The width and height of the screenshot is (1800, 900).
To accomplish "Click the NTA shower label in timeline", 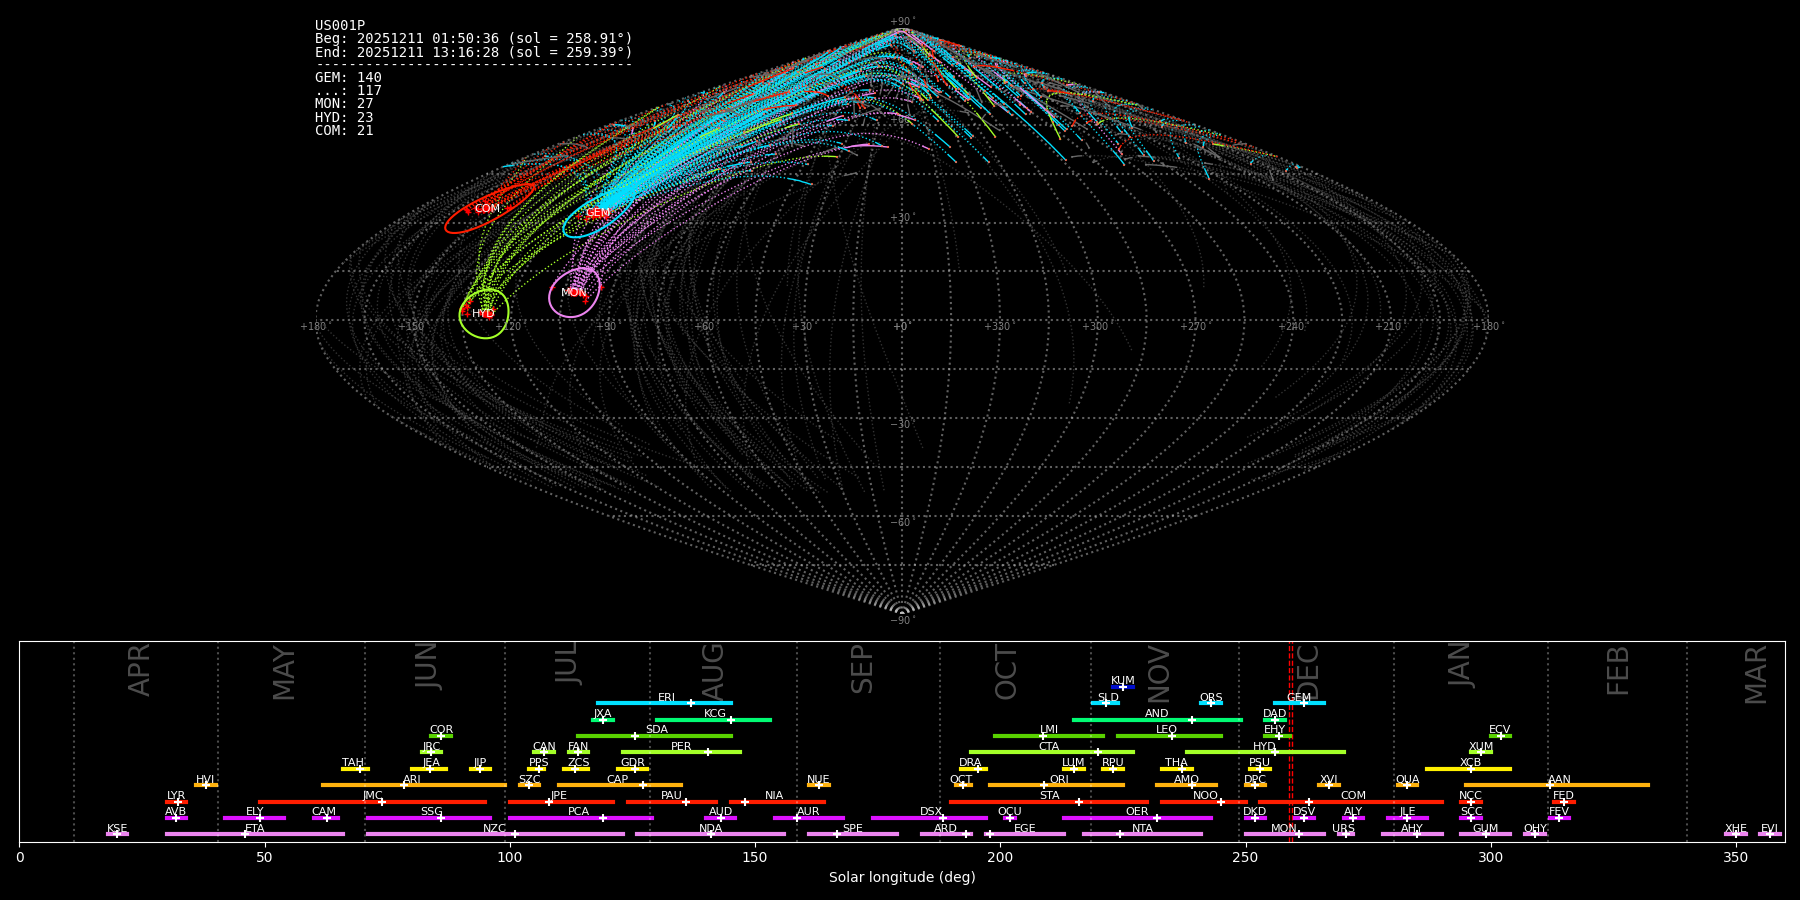I will (1142, 829).
